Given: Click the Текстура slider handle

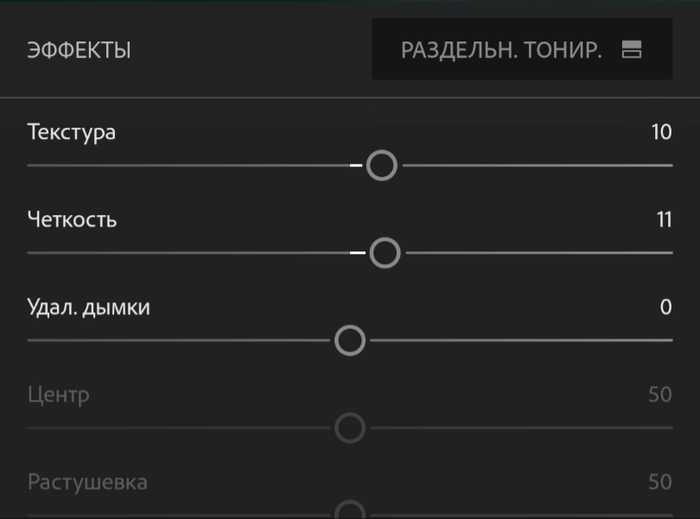Looking at the screenshot, I should click(381, 165).
